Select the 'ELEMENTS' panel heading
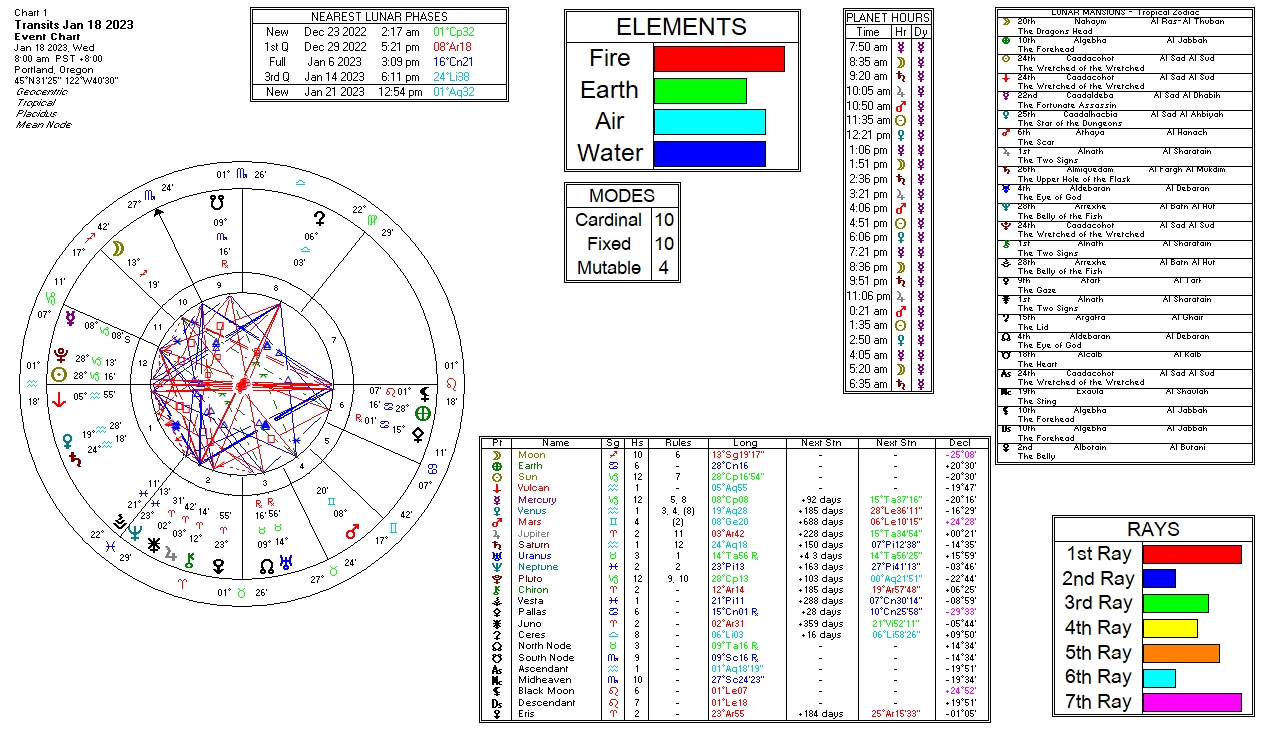Screen dimensions: 1267x741 (x=681, y=27)
